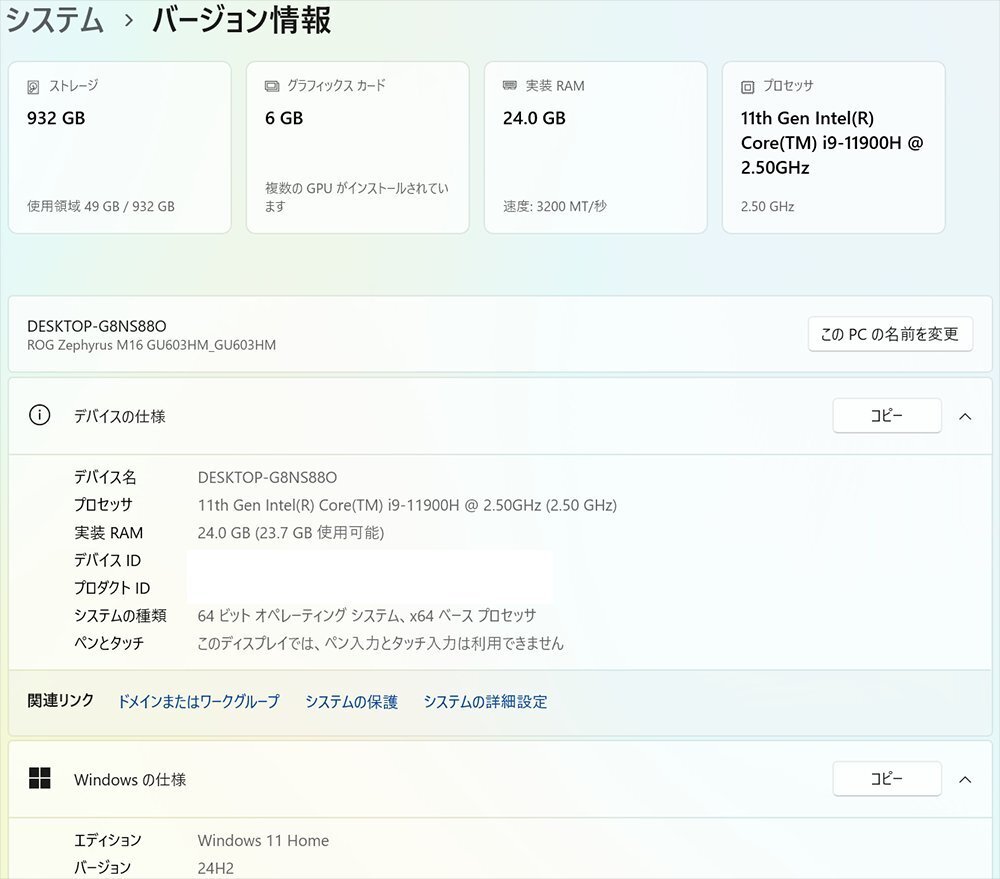
Task: Click the info icon beside デバイスの仕様
Action: [x=39, y=416]
